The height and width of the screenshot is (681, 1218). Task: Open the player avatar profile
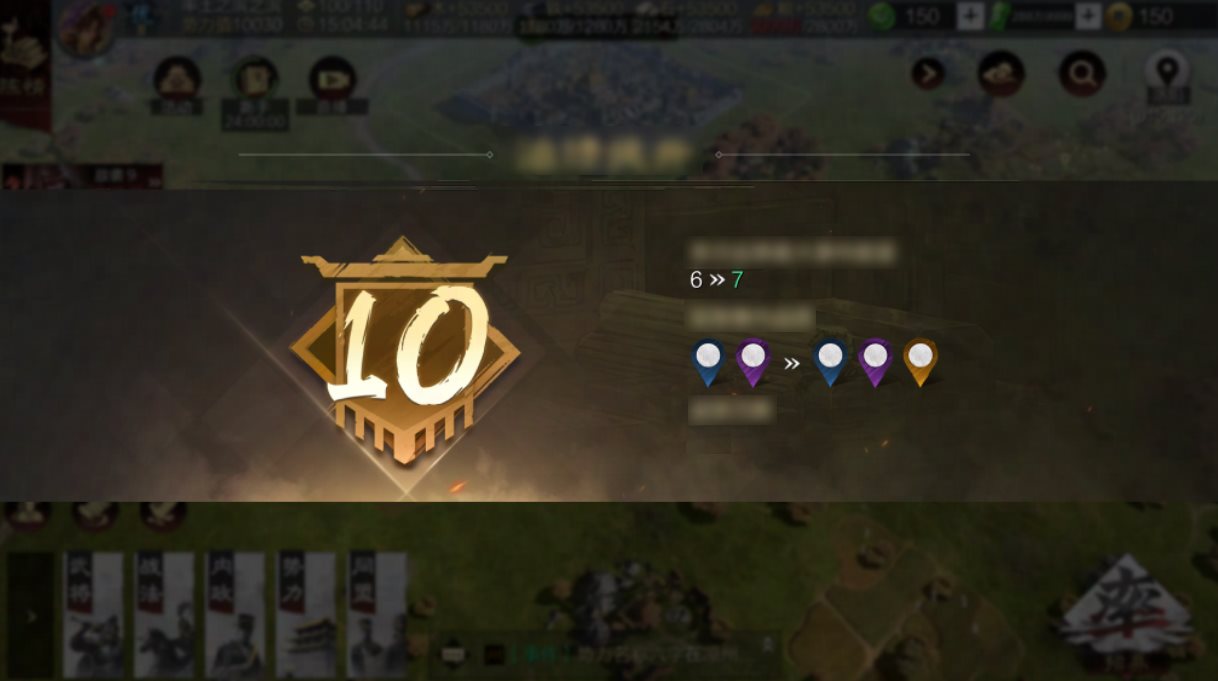84,28
